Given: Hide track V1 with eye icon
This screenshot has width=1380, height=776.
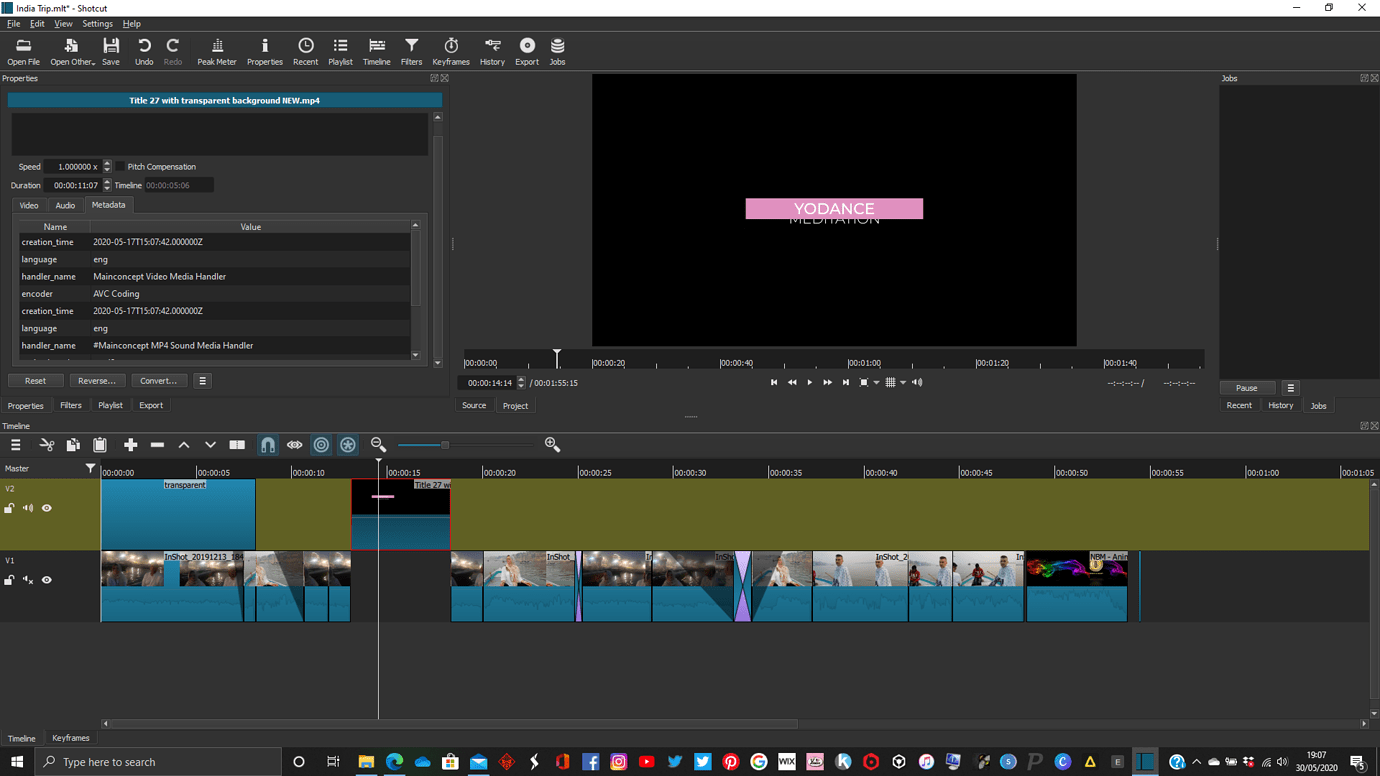Looking at the screenshot, I should pyautogui.click(x=46, y=580).
